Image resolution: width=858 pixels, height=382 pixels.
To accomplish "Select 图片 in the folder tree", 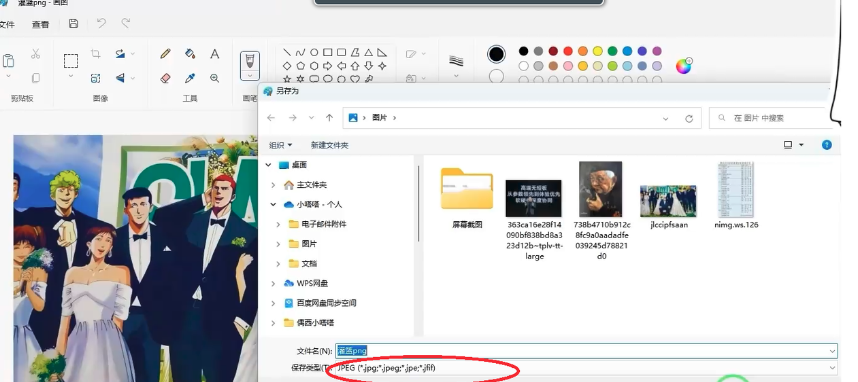I will (309, 244).
